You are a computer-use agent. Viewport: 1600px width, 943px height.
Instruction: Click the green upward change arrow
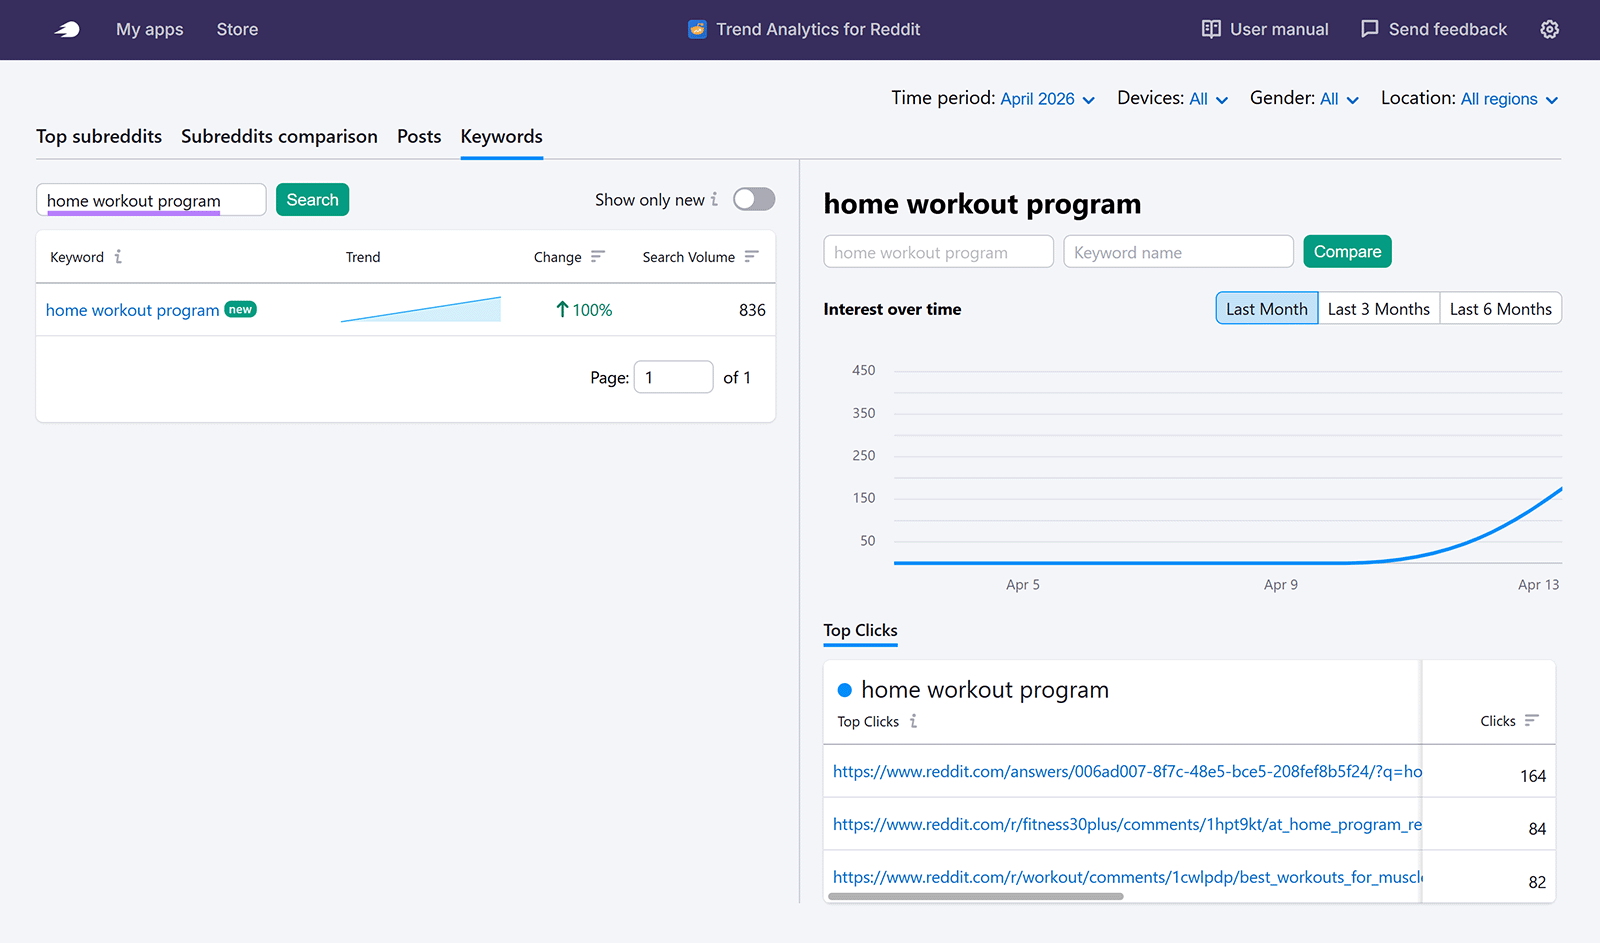pyautogui.click(x=562, y=310)
